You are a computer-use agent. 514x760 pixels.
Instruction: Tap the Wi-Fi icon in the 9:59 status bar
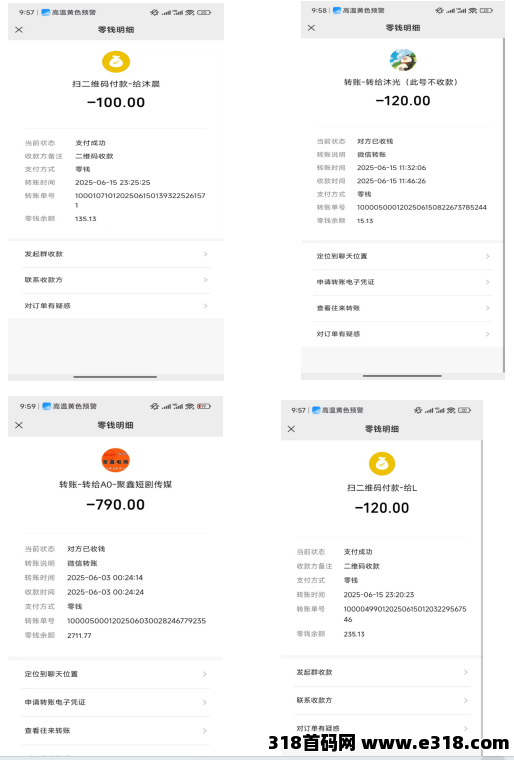(x=190, y=406)
